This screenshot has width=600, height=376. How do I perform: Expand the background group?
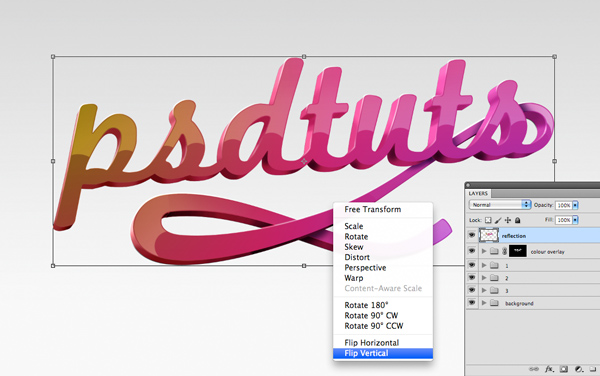[484, 303]
